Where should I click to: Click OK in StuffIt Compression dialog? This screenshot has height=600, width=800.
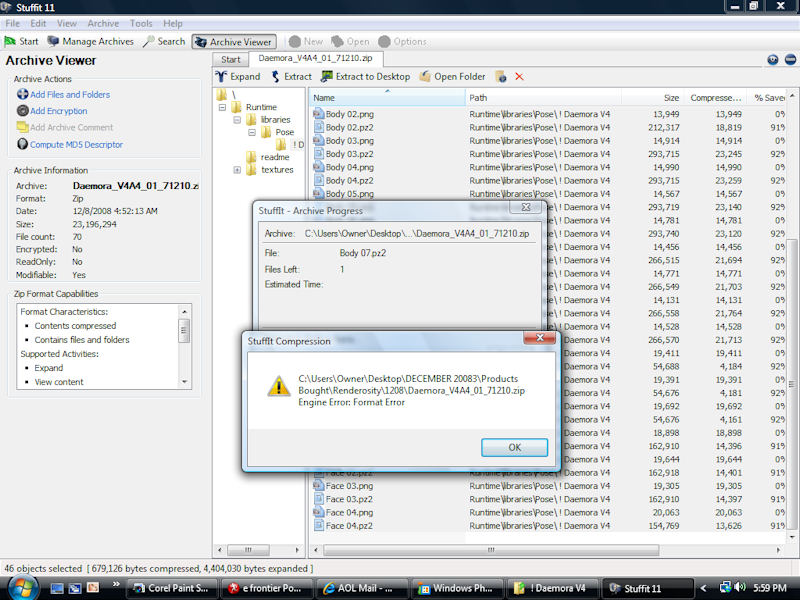click(514, 447)
